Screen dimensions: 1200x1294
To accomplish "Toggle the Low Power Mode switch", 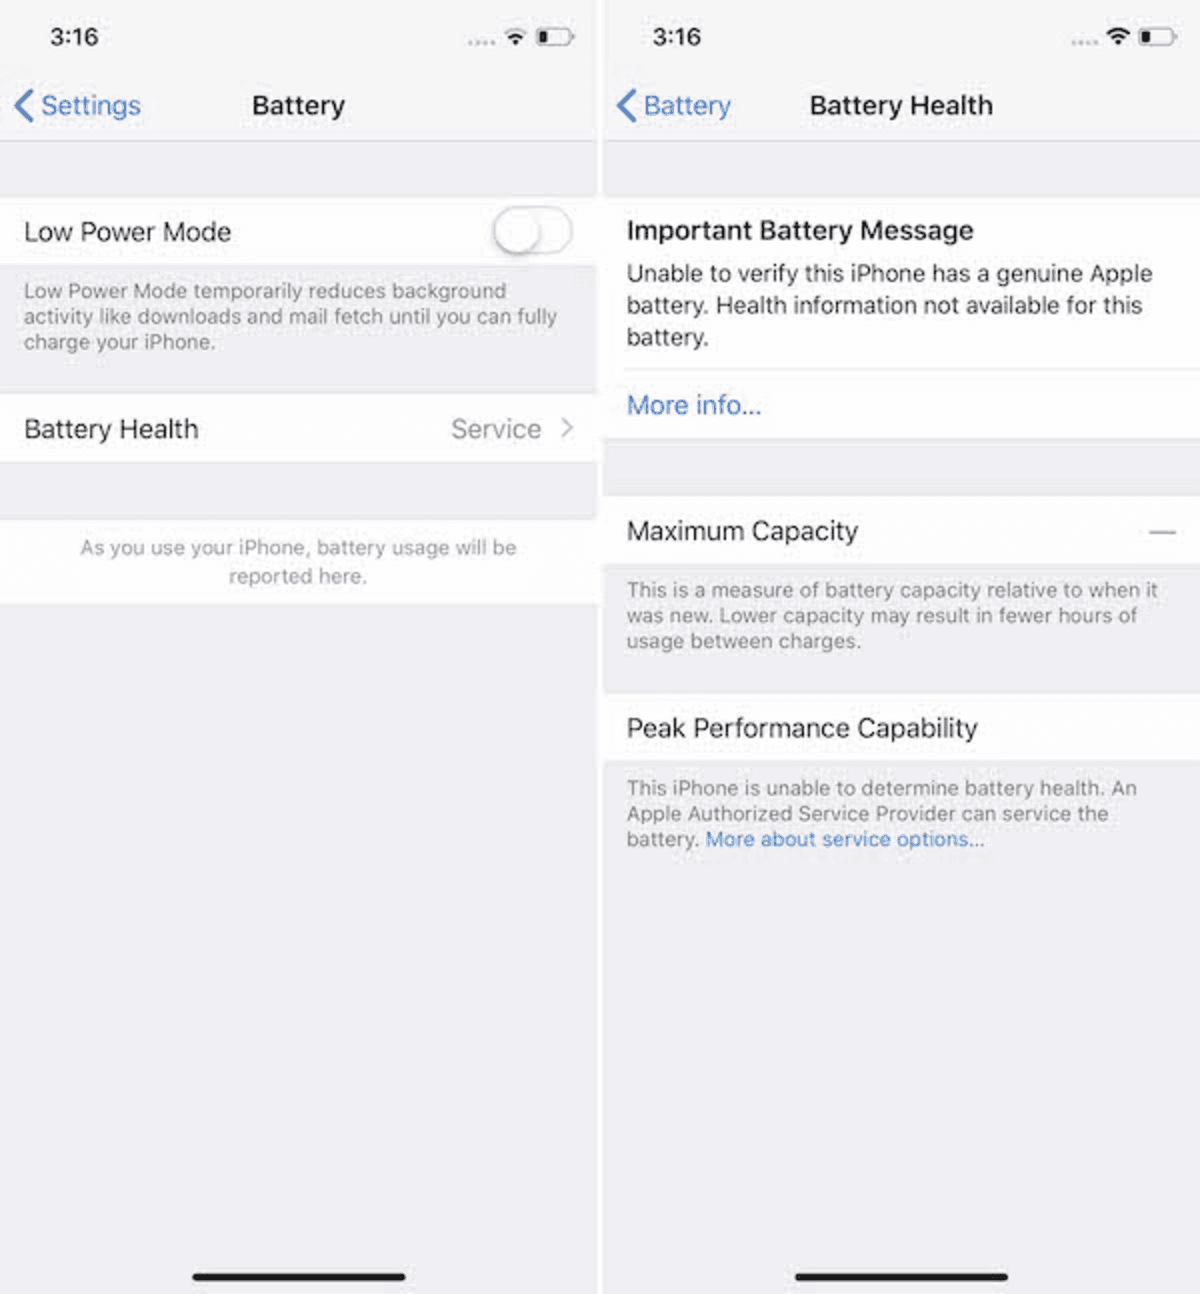I will 532,232.
